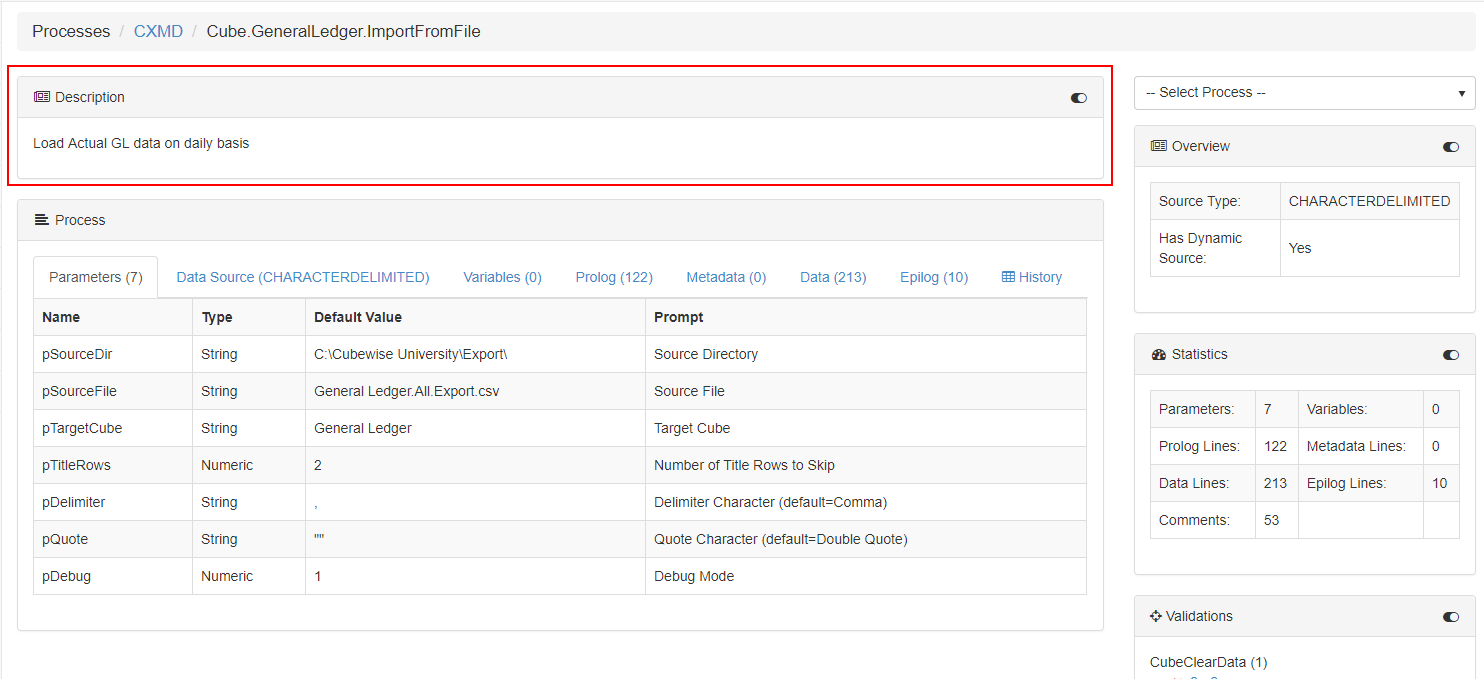Viewport: 1484px width, 679px height.
Task: Show the Epilog (10) tab
Action: [933, 277]
